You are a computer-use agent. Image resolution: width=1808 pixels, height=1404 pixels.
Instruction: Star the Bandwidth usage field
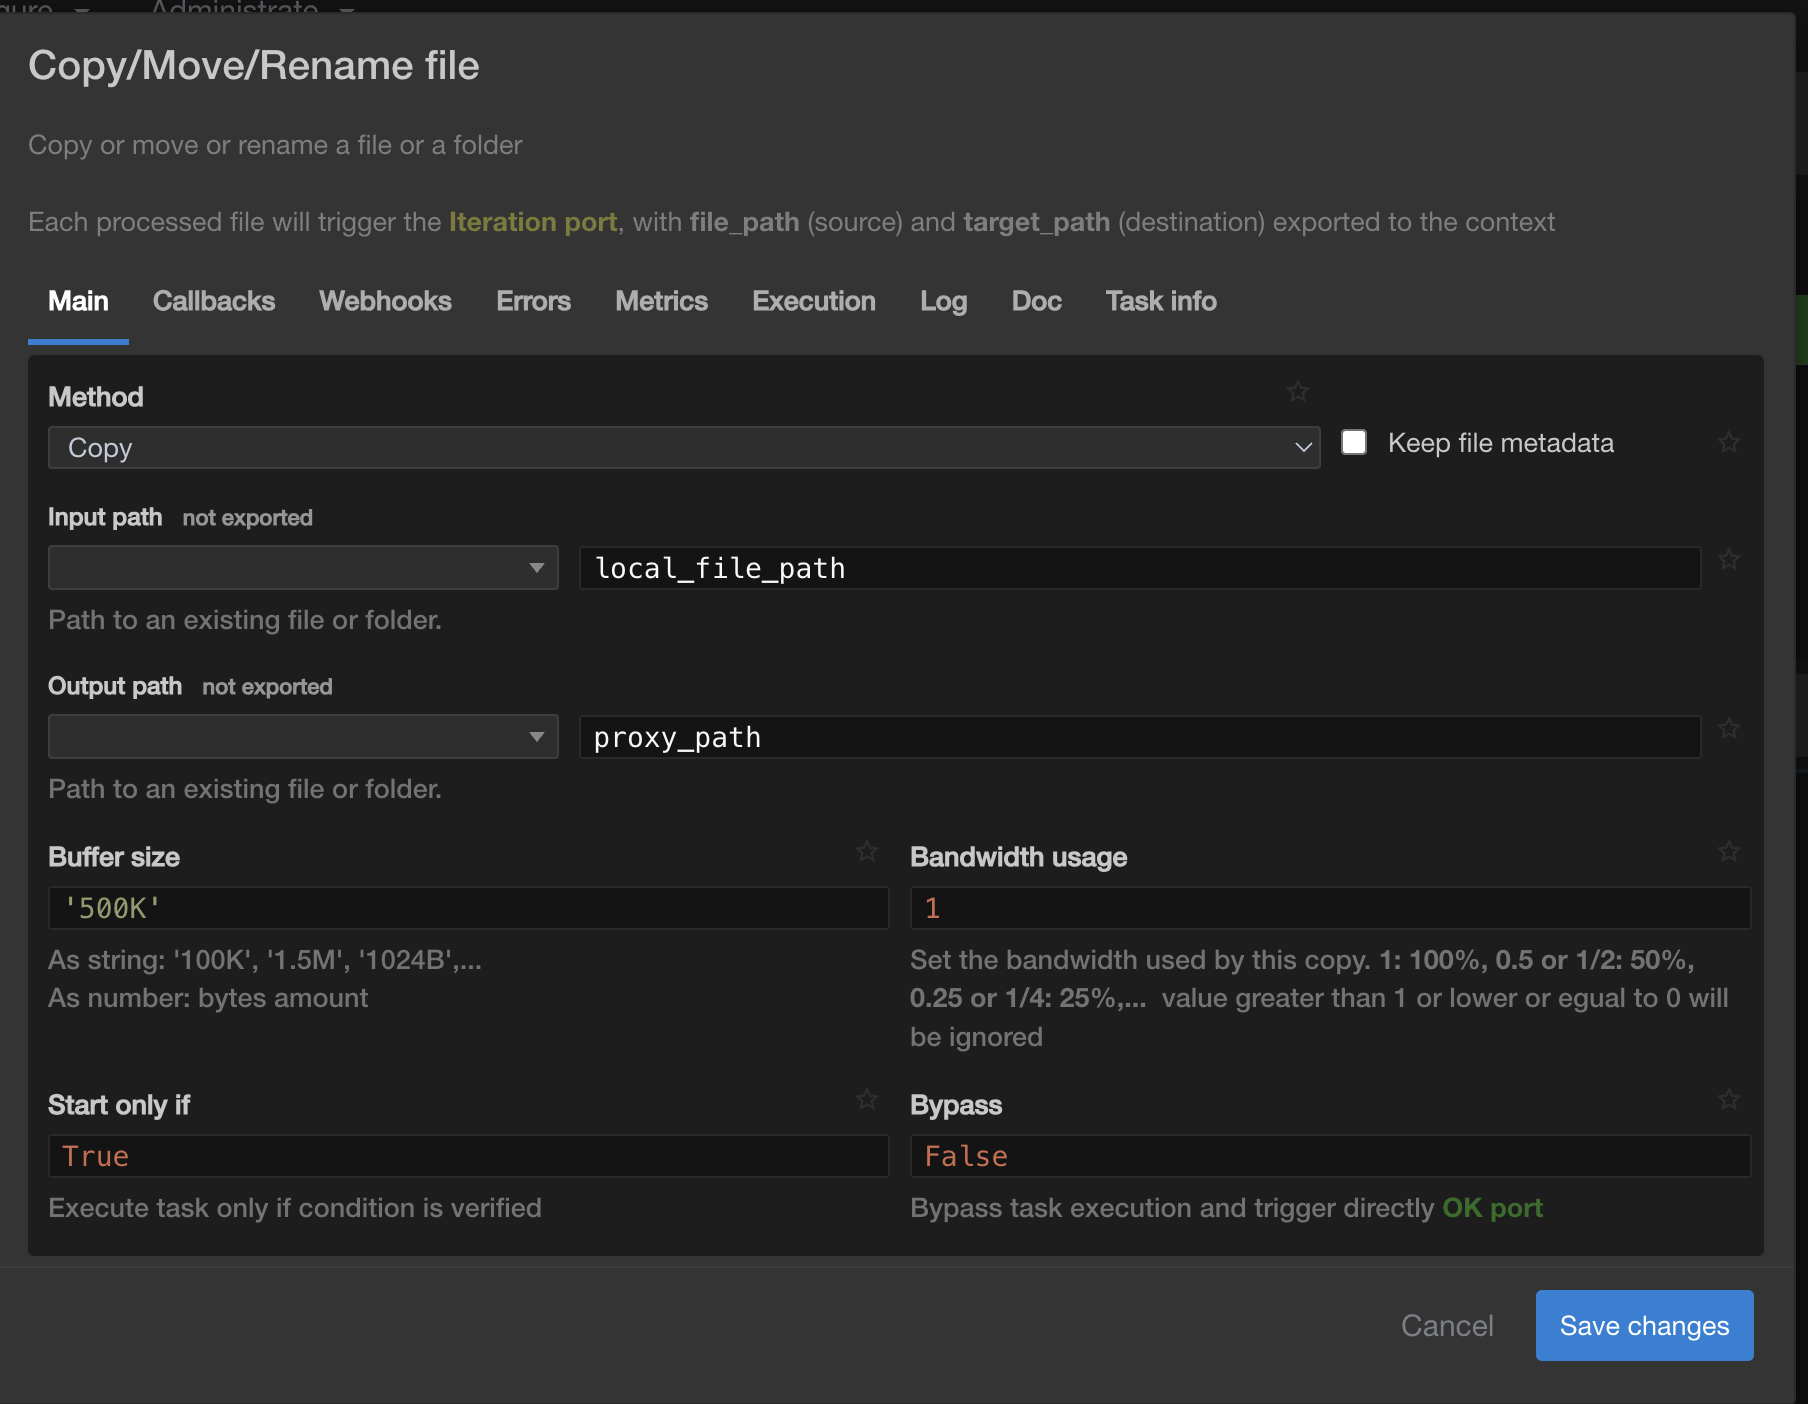tap(1729, 852)
